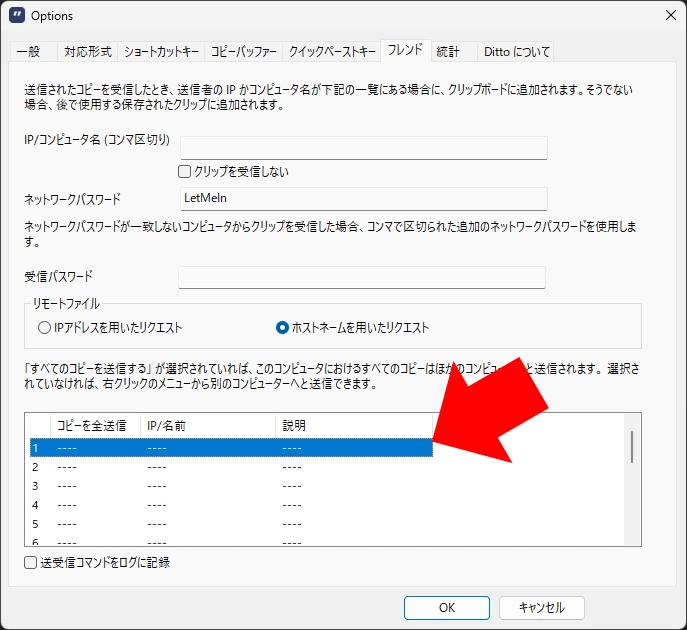
Task: Click the Ditto icon in title bar
Action: click(16, 16)
